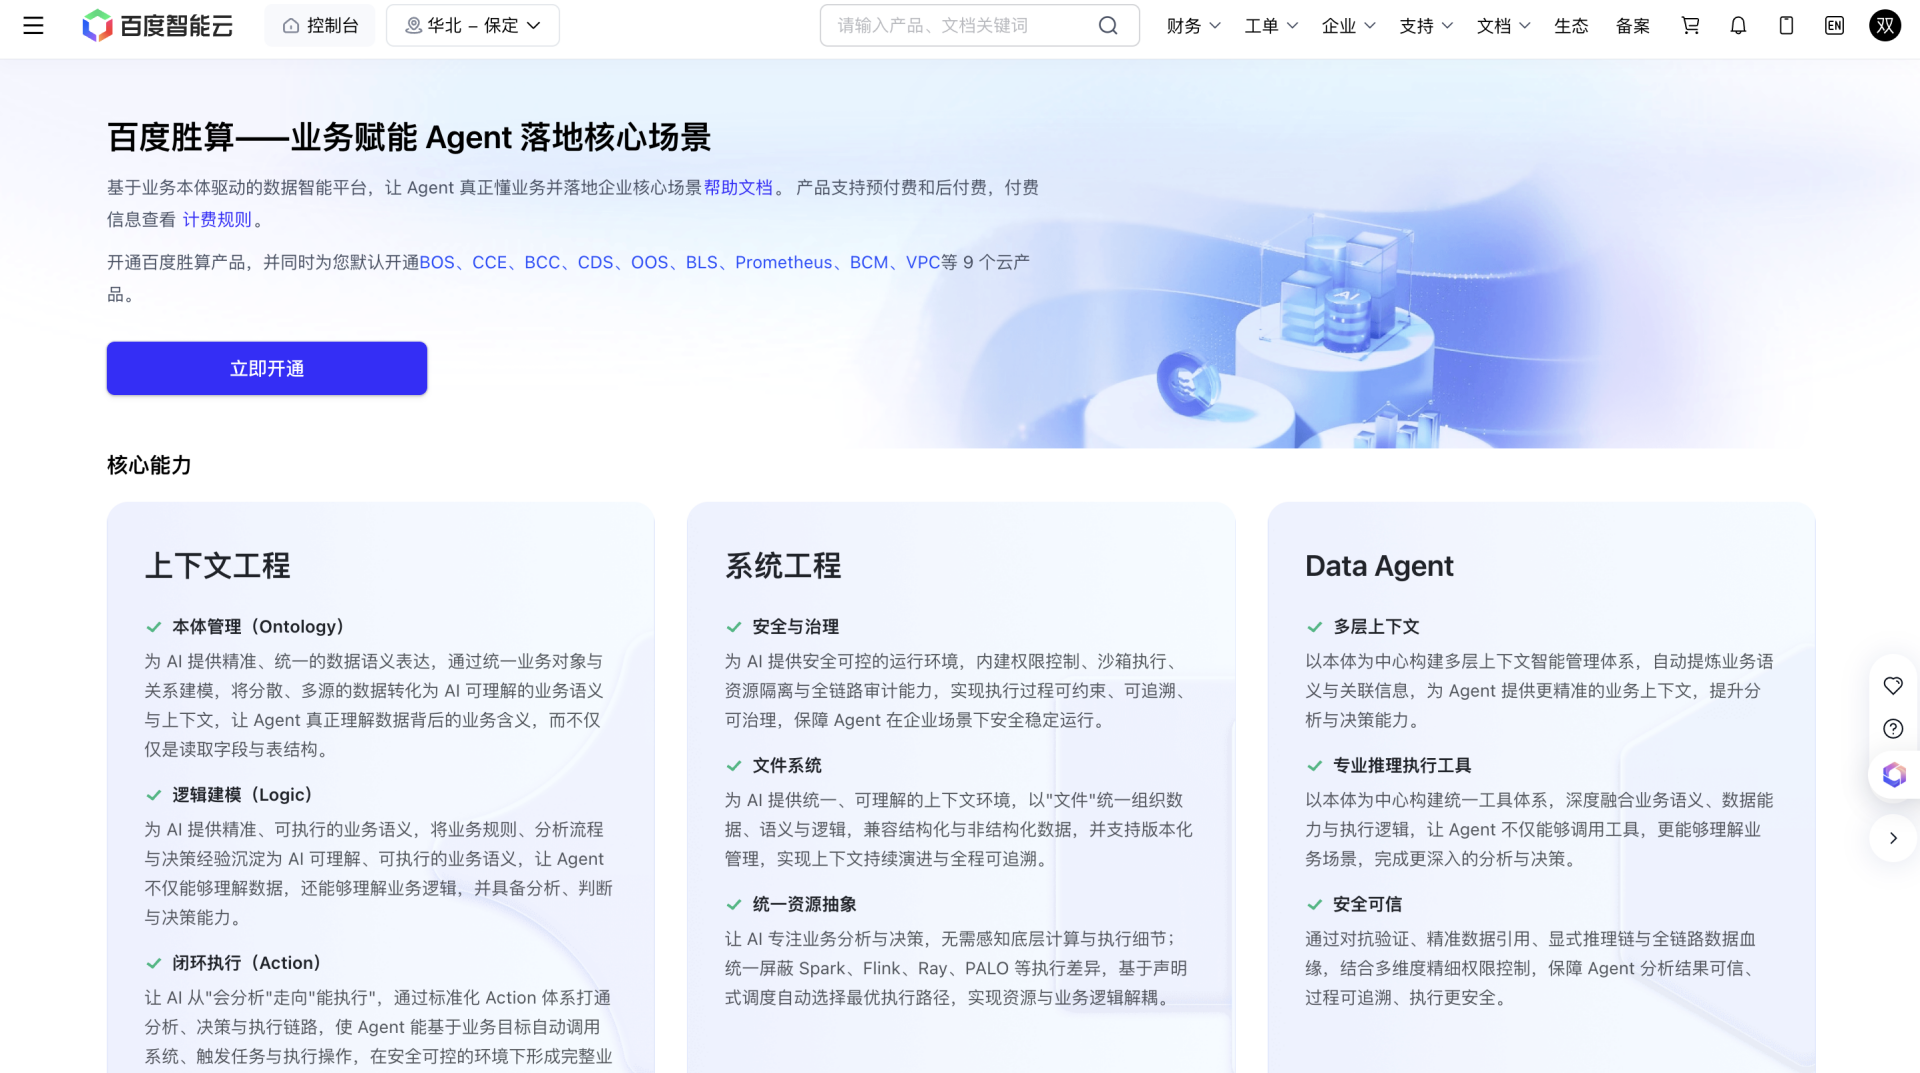Click the 系统工程 card title

click(x=783, y=566)
